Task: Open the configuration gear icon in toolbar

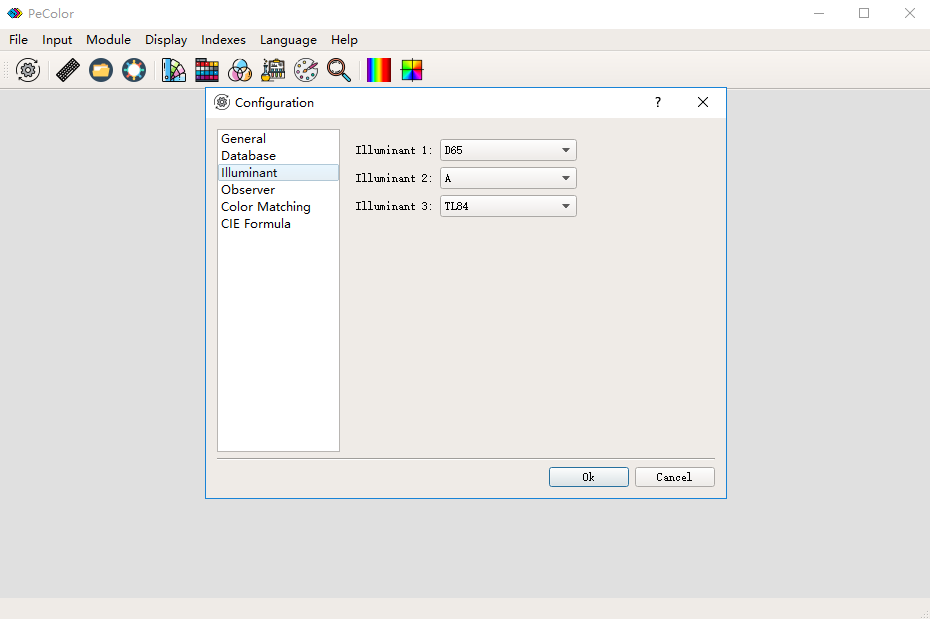Action: tap(28, 70)
